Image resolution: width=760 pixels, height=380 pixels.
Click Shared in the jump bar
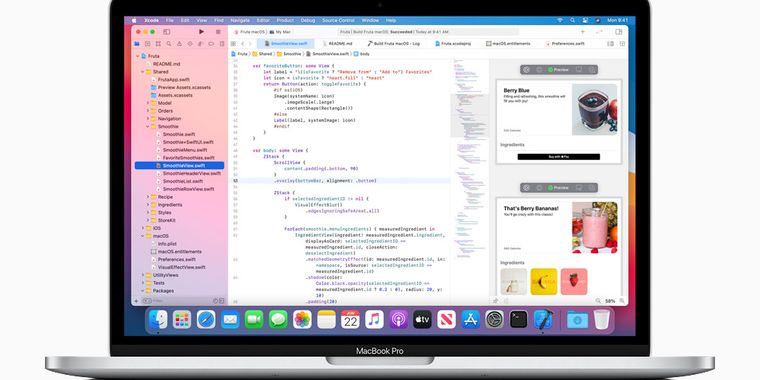(x=262, y=54)
